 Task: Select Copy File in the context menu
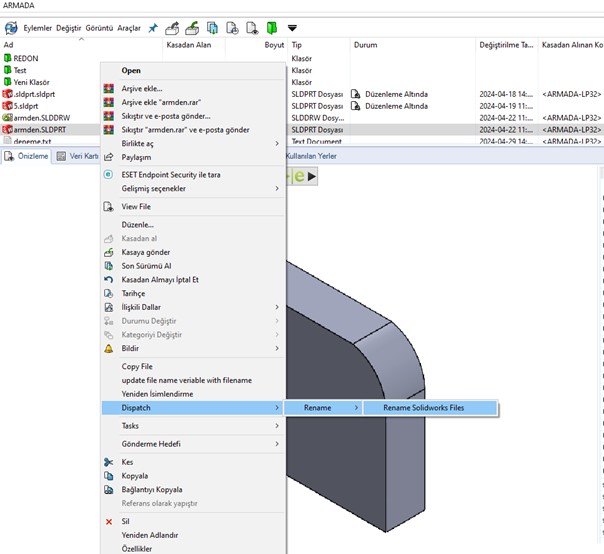137,366
